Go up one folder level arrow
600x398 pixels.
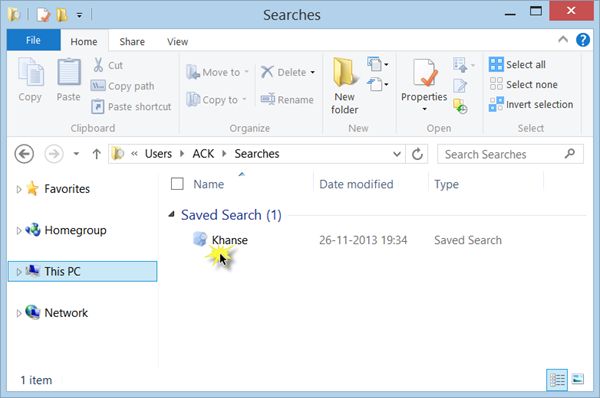pos(96,154)
